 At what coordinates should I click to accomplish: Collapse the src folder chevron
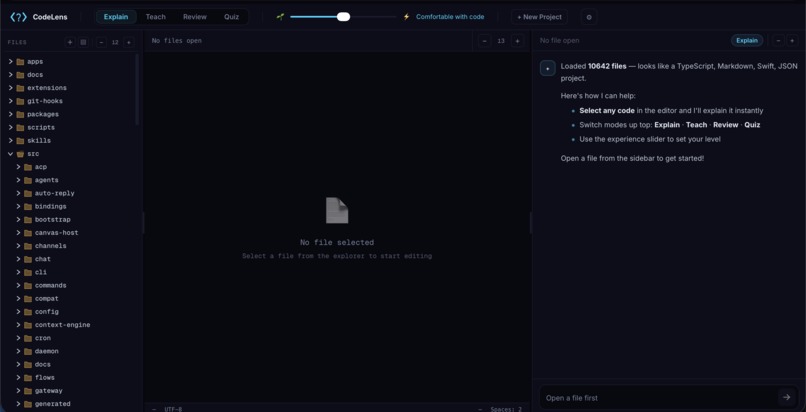[x=10, y=154]
